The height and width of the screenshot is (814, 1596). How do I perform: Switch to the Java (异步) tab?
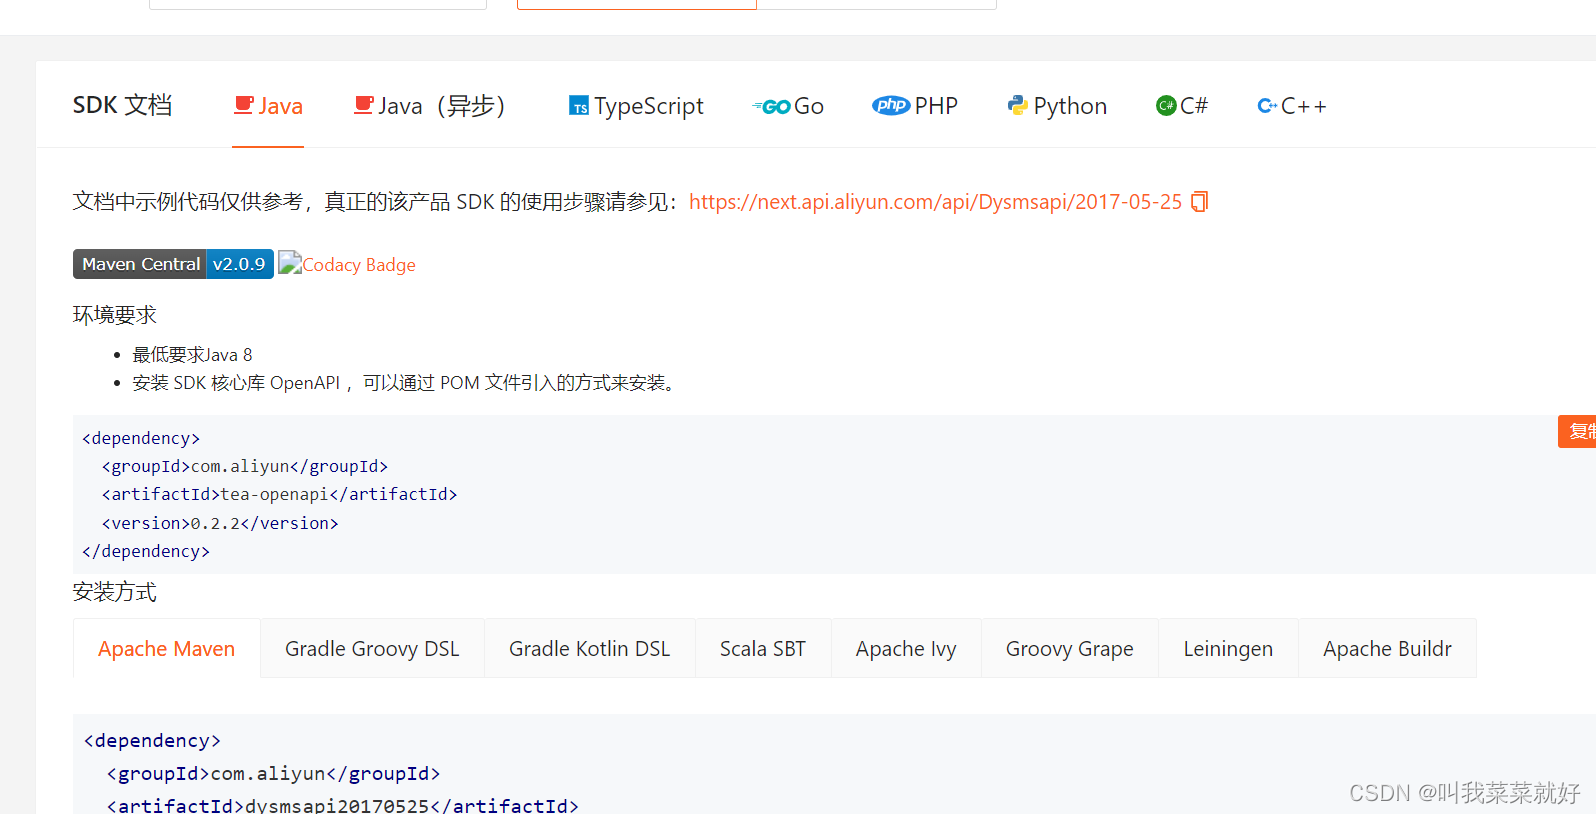coord(436,106)
